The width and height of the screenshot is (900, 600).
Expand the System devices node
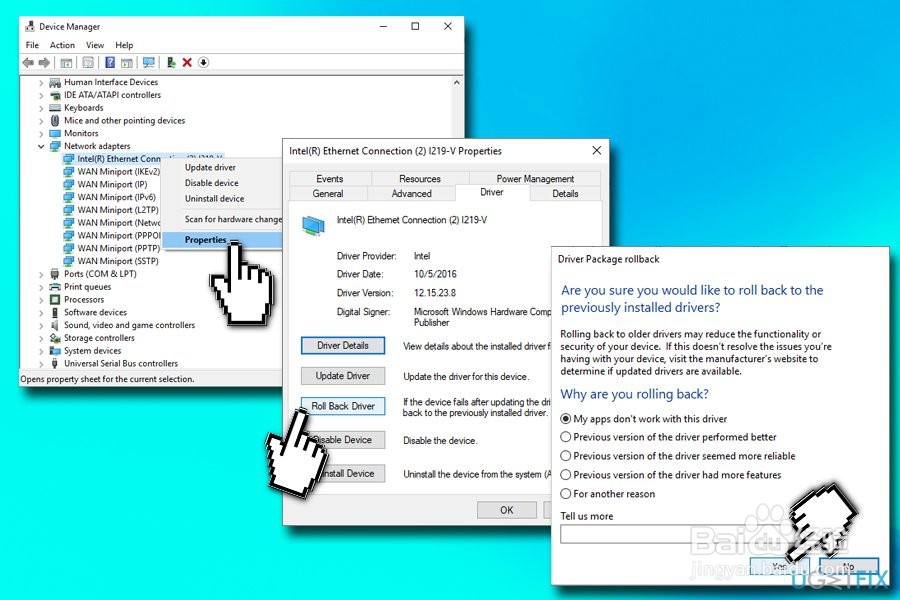pyautogui.click(x=41, y=351)
